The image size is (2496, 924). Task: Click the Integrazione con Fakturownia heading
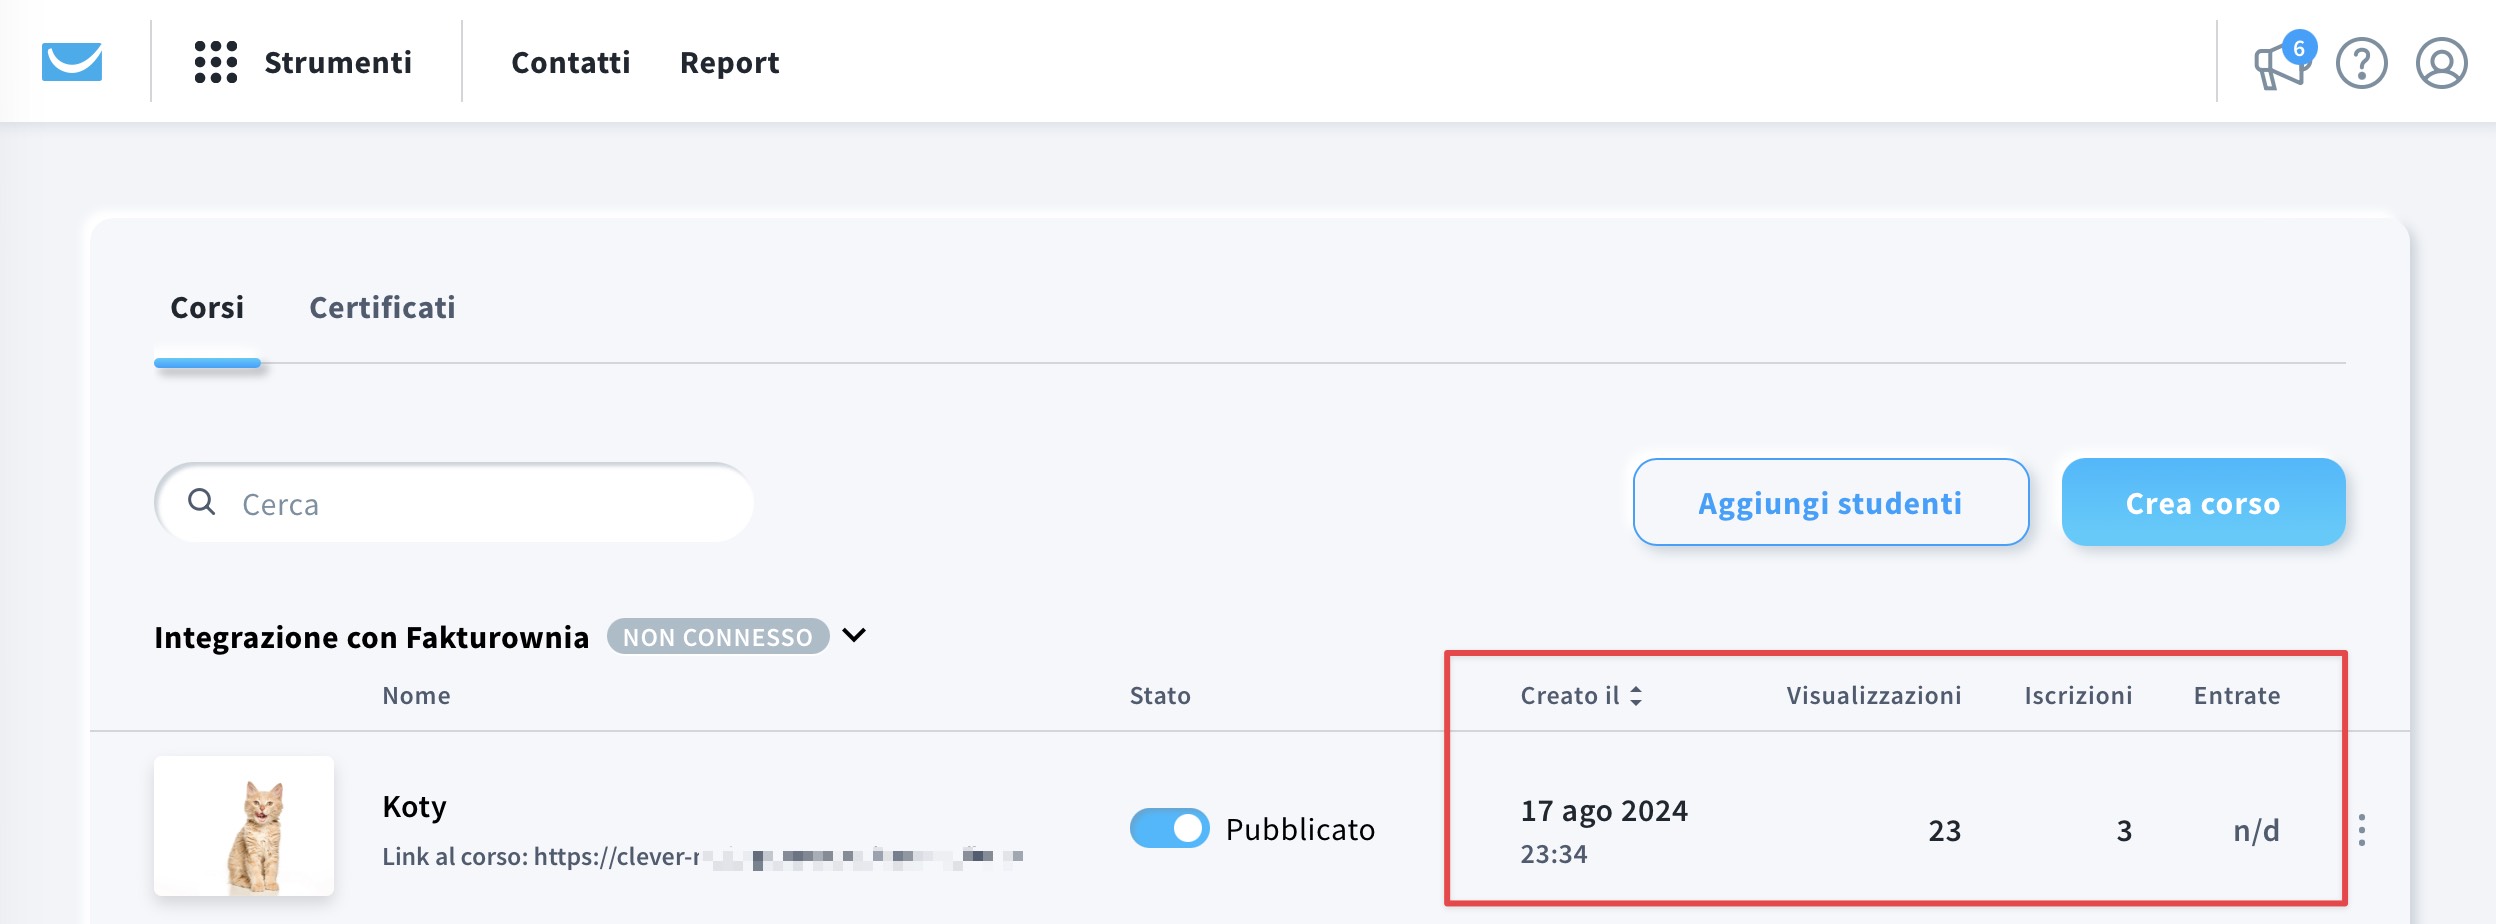(371, 638)
